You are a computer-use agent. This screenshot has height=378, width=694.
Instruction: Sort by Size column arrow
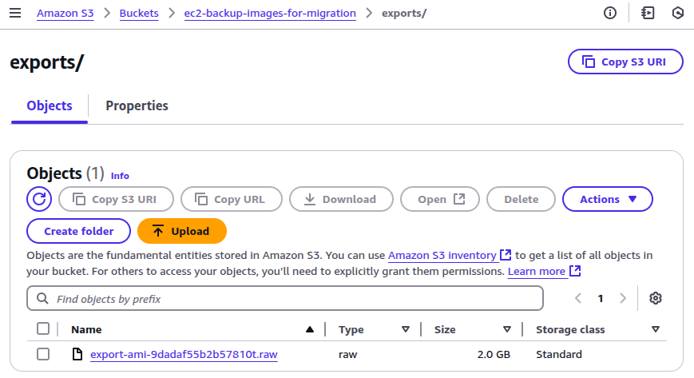click(x=507, y=329)
